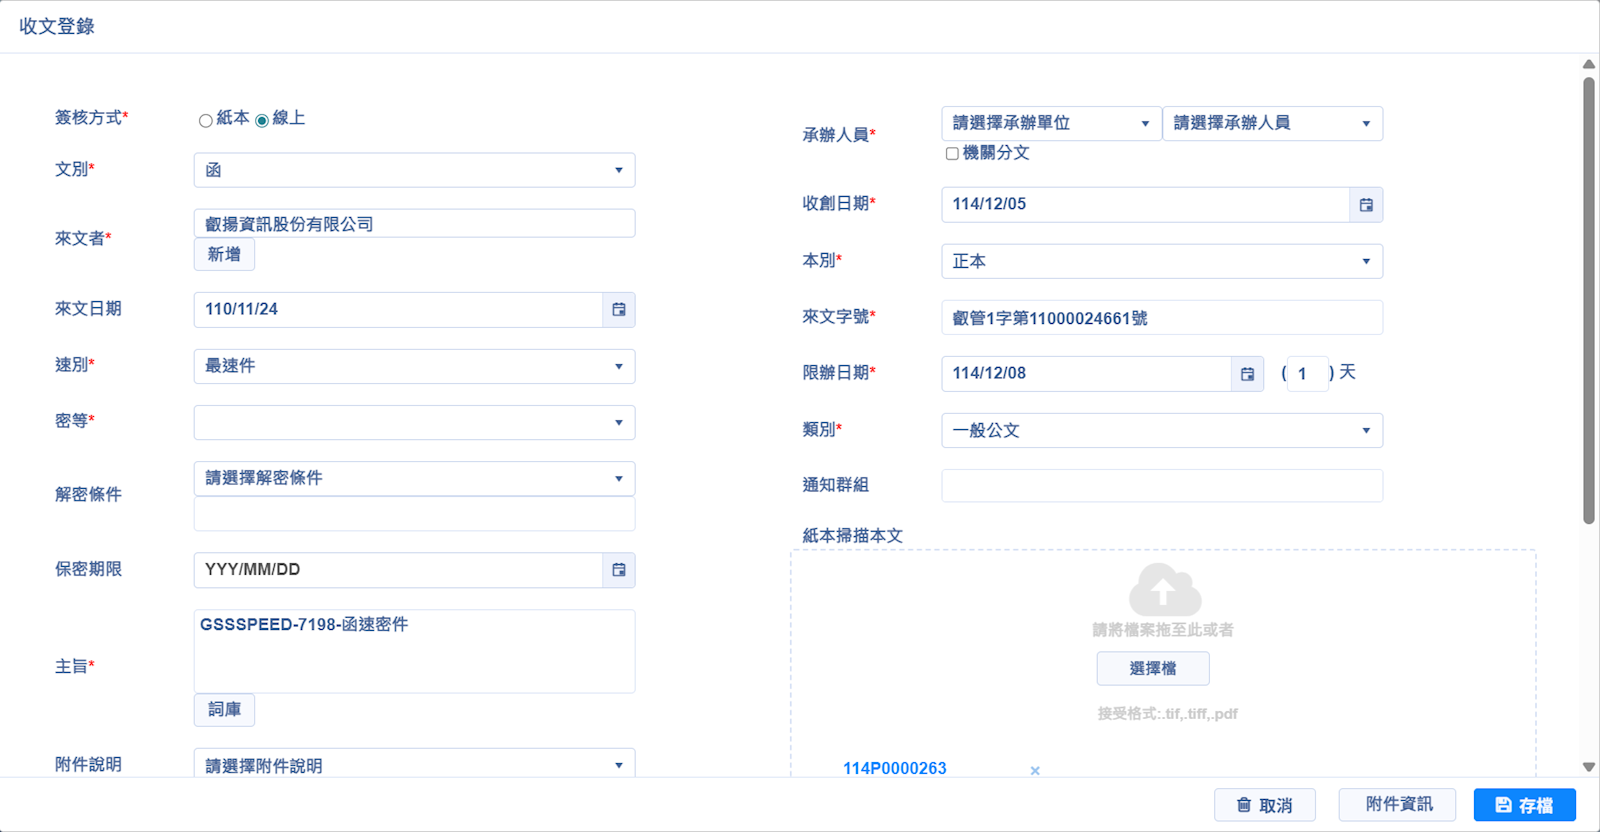Click the 附件資訊 button

click(1398, 805)
